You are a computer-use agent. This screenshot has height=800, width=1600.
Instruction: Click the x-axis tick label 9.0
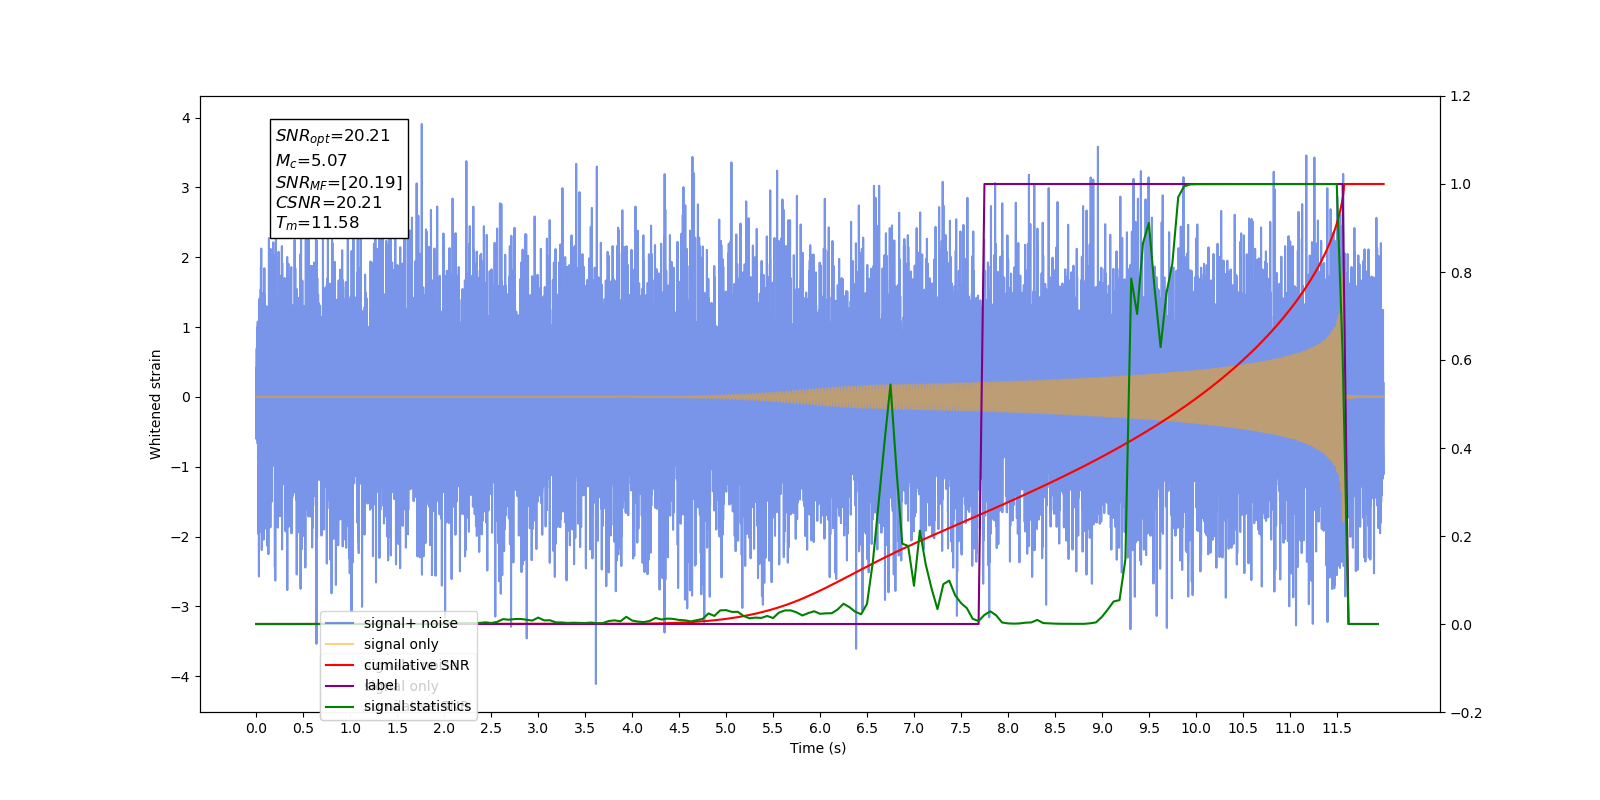pos(1102,728)
